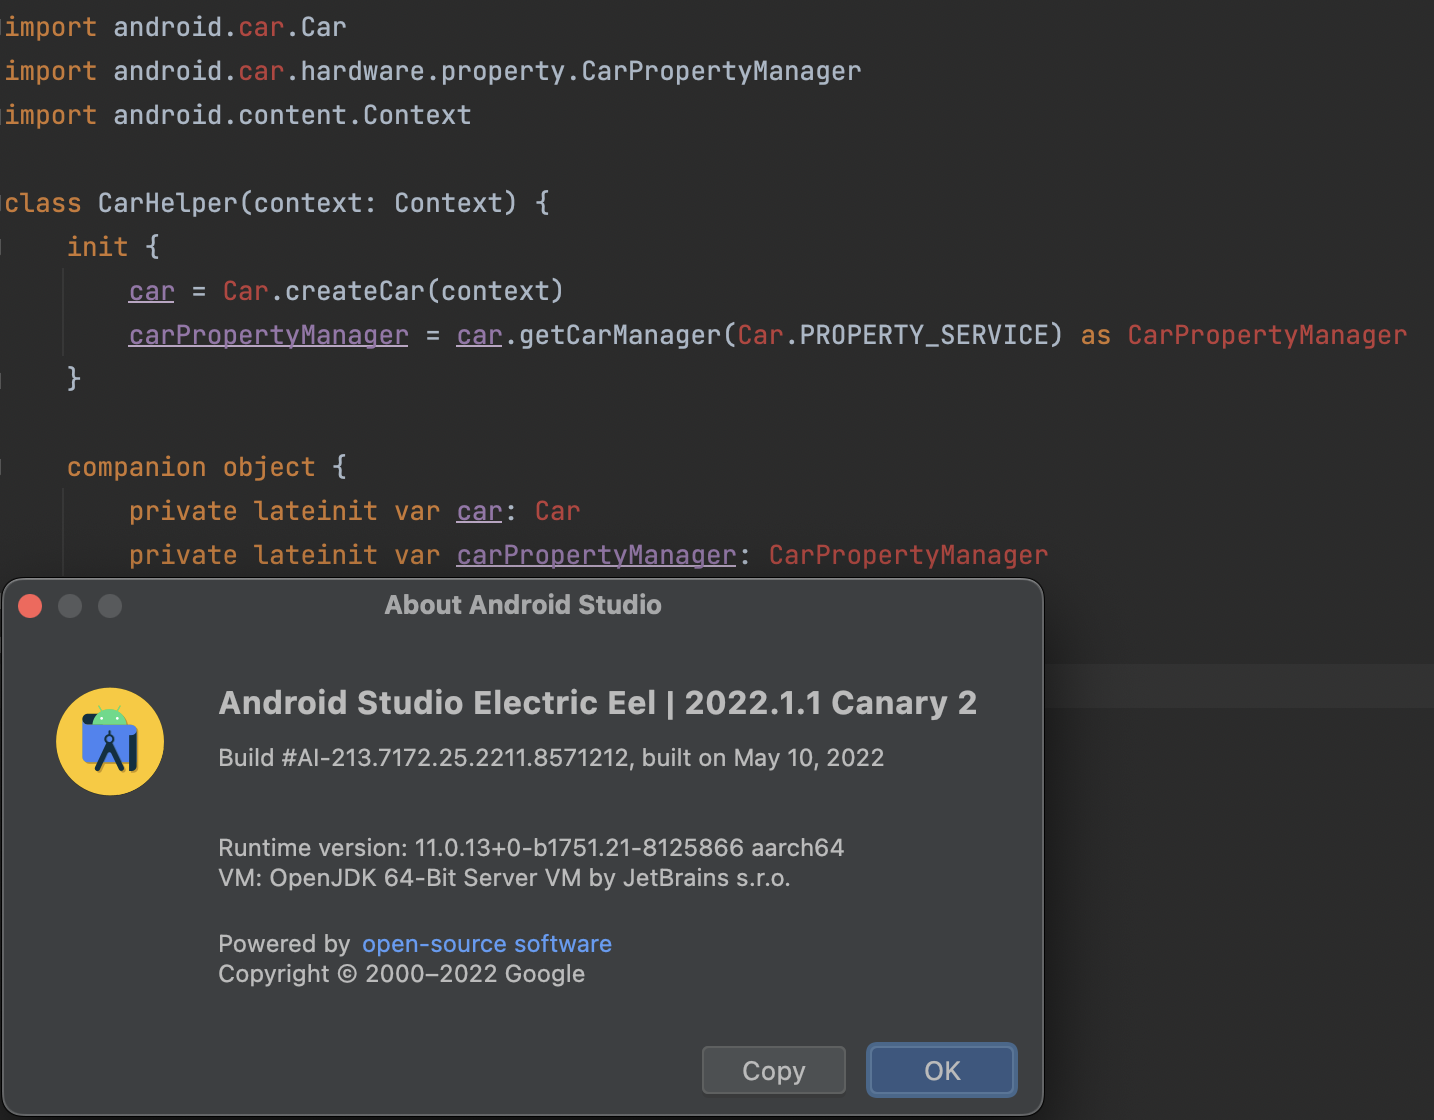Viewport: 1434px width, 1120px height.
Task: Close About Android Studio with red button
Action: (x=30, y=606)
